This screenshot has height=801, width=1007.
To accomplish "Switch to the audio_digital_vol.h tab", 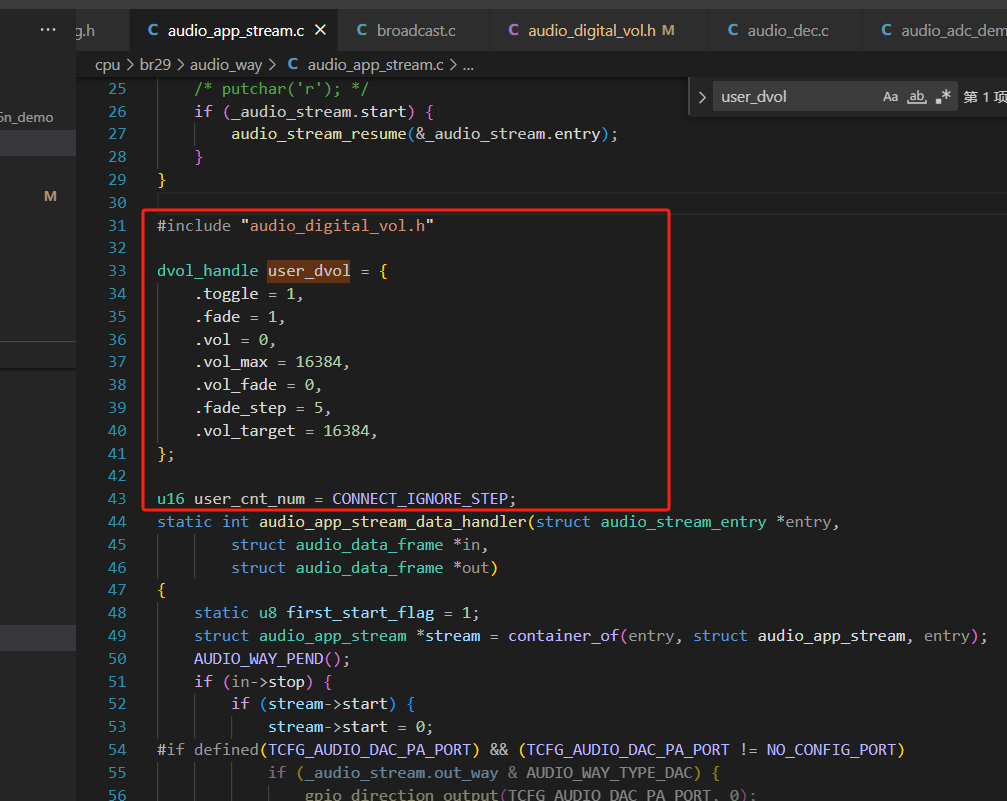I will [599, 30].
